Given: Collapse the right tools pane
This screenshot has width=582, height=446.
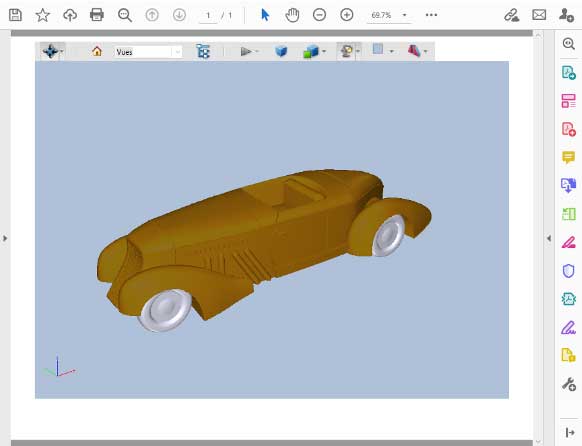Looking at the screenshot, I should (549, 238).
